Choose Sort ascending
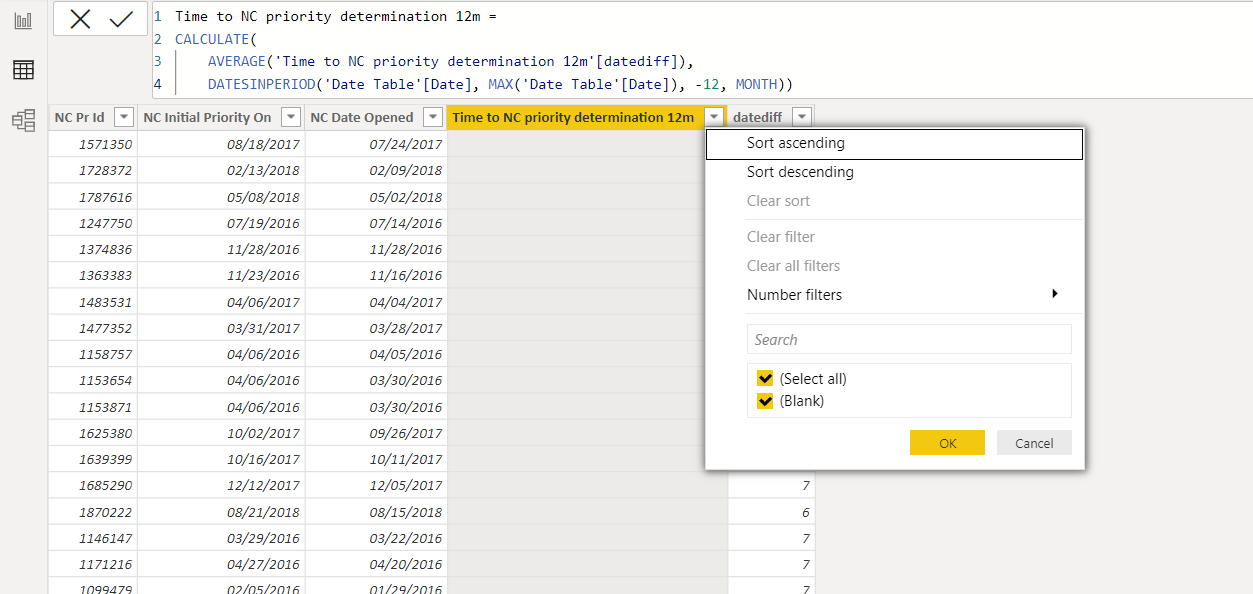Screen dimensions: 1253x594 tap(895, 143)
